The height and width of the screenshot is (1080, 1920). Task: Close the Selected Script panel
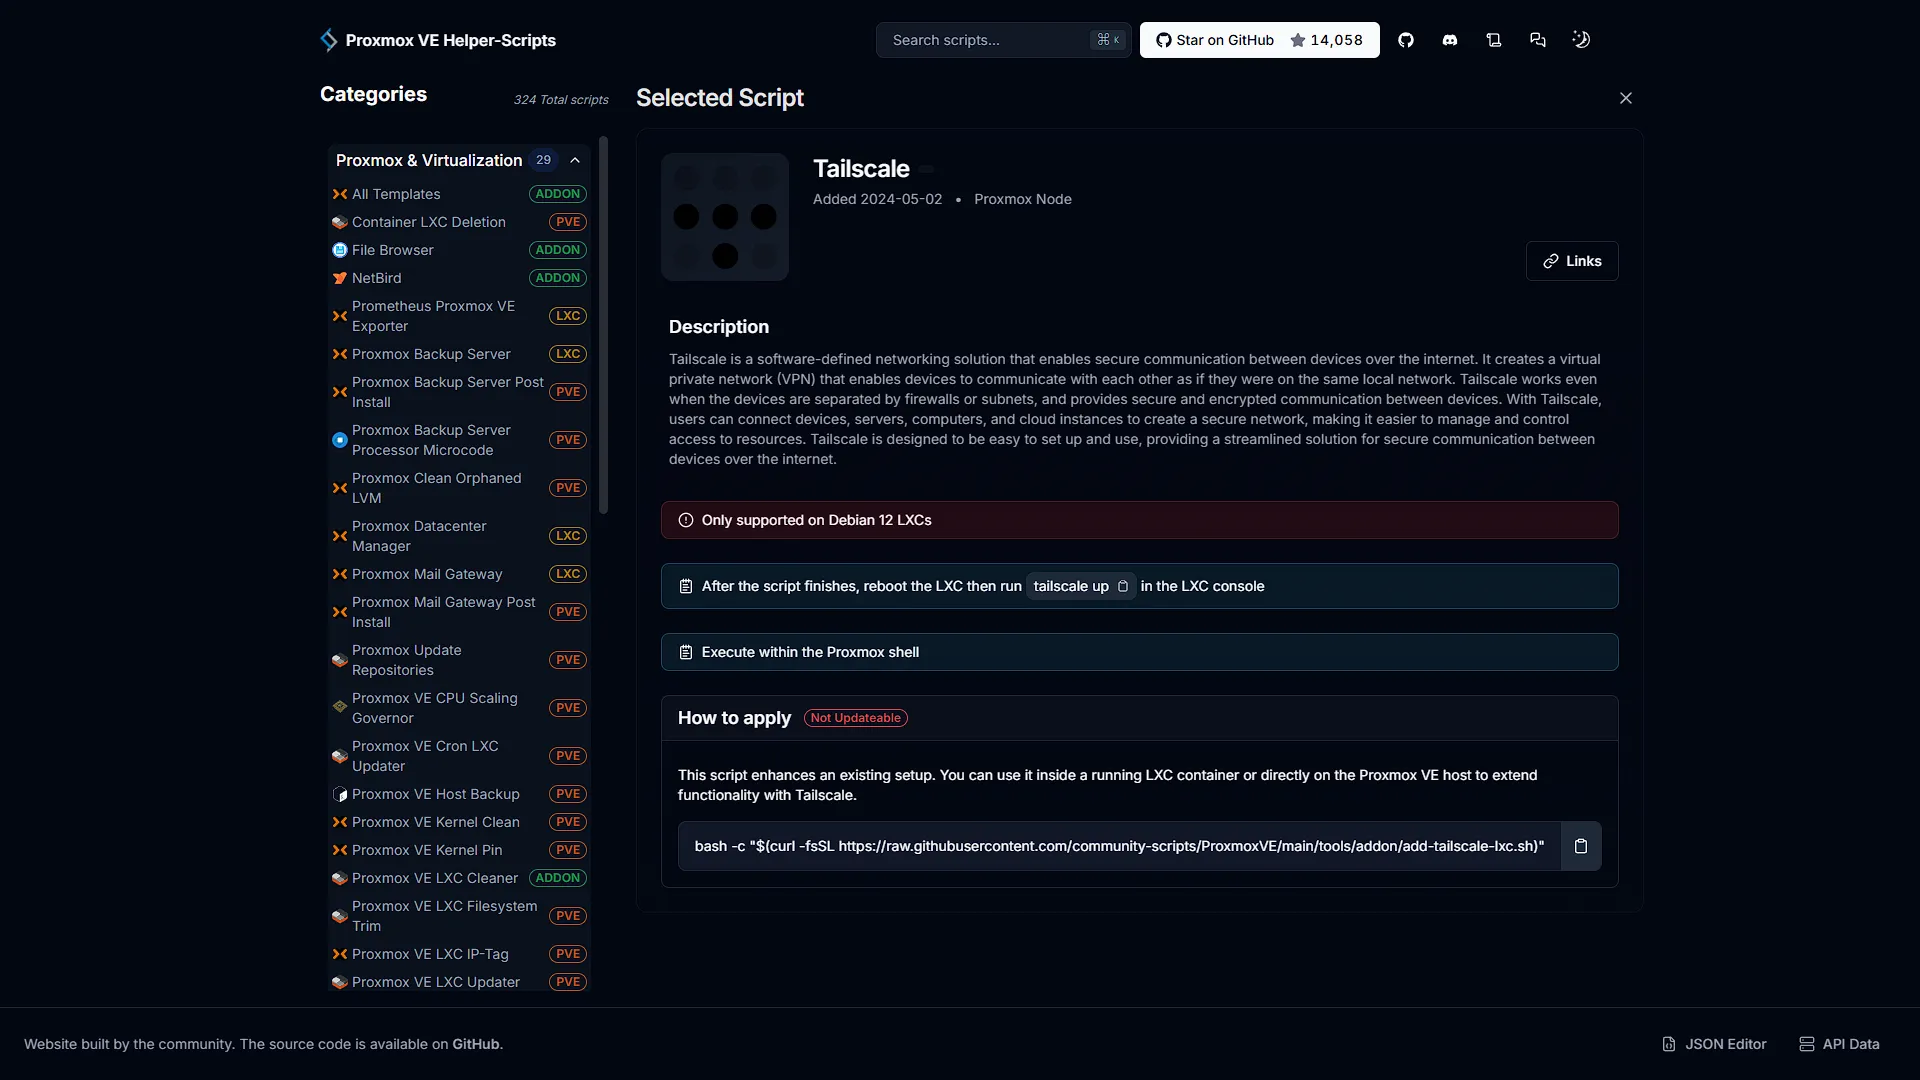pyautogui.click(x=1626, y=98)
